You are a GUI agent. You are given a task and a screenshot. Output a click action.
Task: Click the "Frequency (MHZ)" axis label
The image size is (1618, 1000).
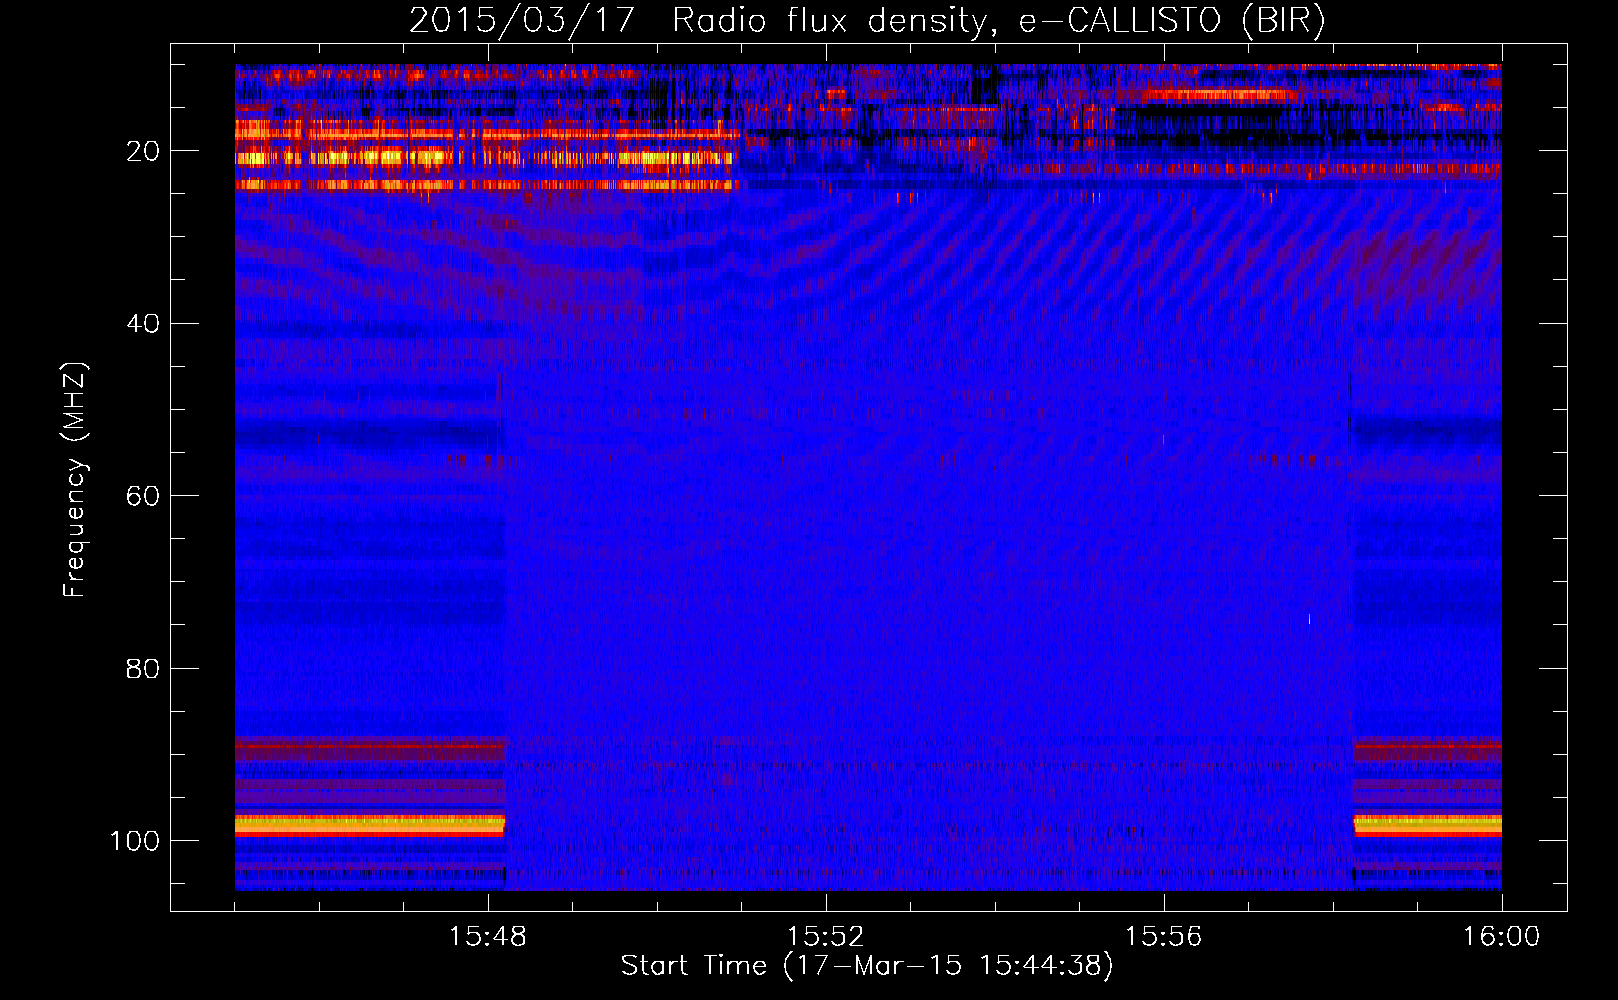(75, 480)
